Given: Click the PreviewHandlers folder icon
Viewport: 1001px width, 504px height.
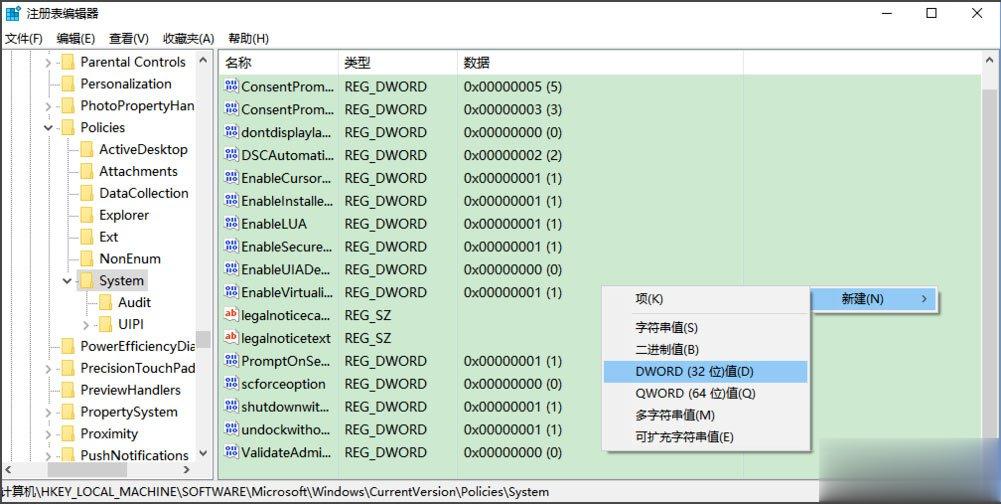Looking at the screenshot, I should pyautogui.click(x=68, y=390).
